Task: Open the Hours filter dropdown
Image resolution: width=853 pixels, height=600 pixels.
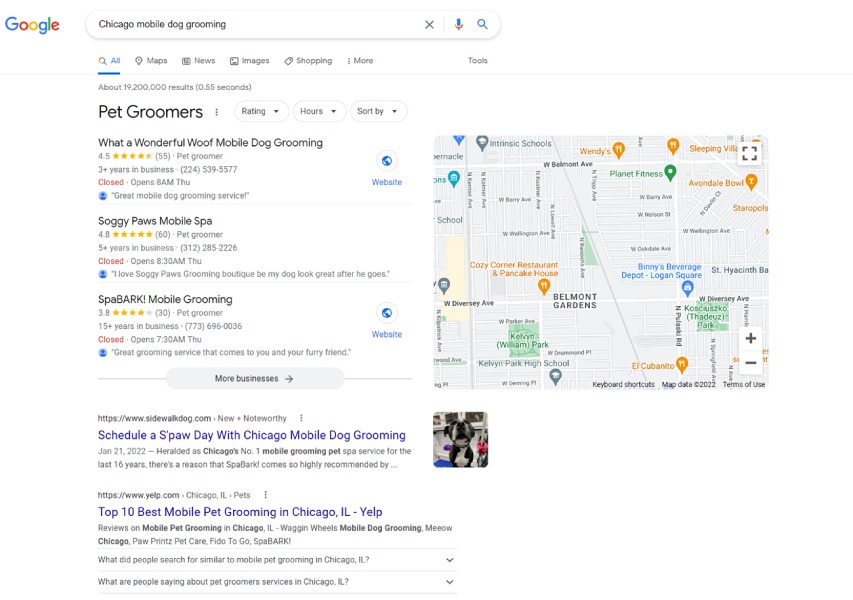Action: (319, 112)
